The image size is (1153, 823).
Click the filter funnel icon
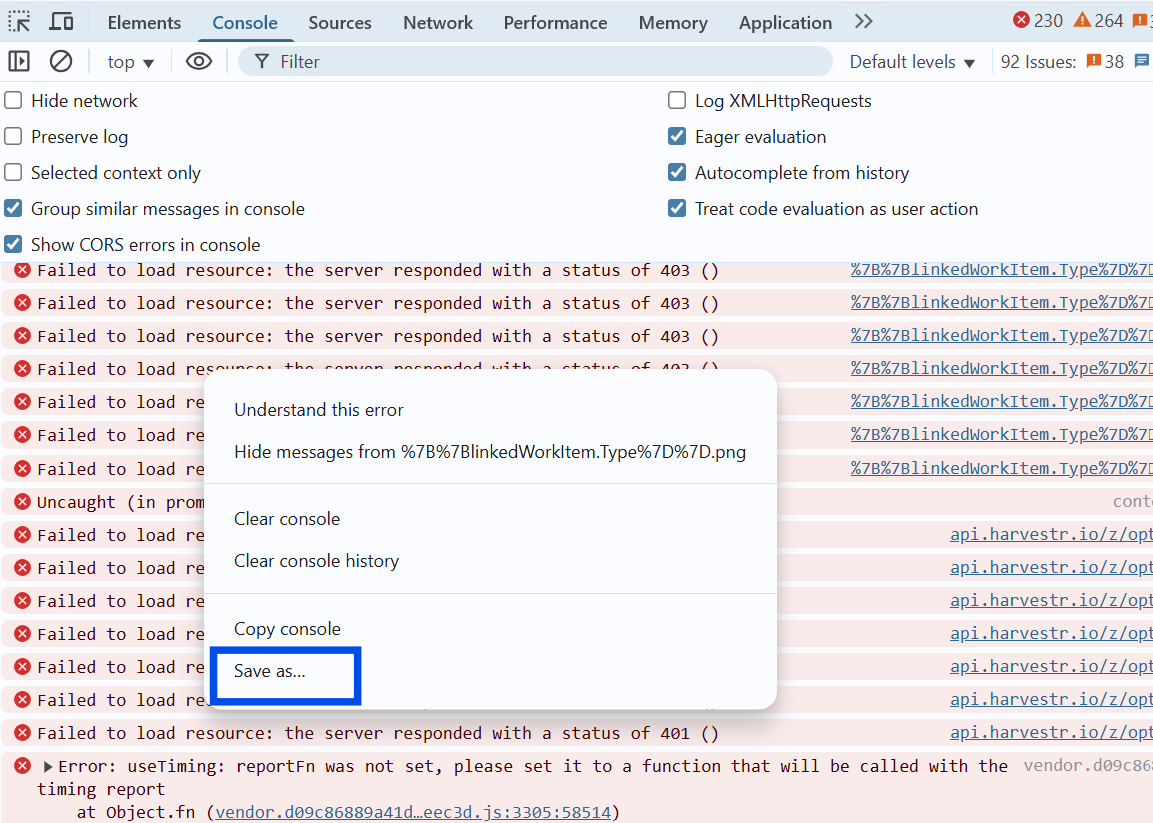[x=262, y=62]
